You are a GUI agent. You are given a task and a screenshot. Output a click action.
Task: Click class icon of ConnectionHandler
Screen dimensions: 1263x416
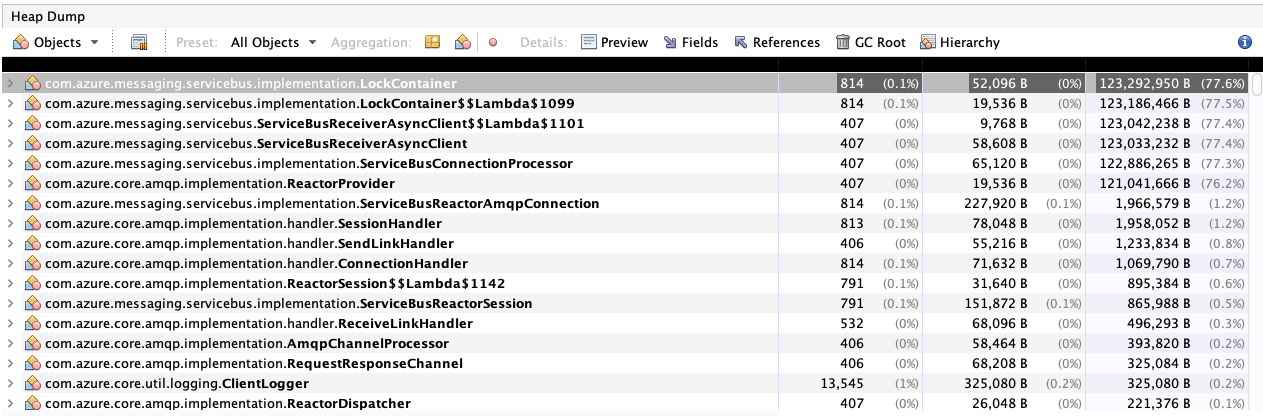(x=32, y=264)
